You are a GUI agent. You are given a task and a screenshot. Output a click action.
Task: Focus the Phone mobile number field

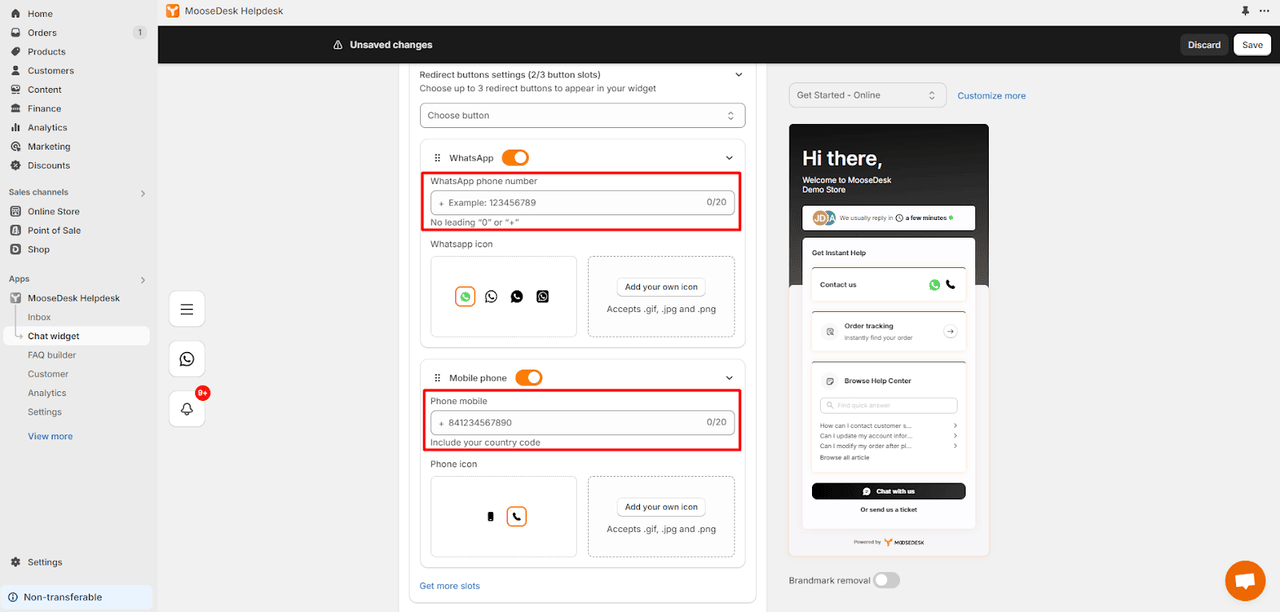[582, 422]
